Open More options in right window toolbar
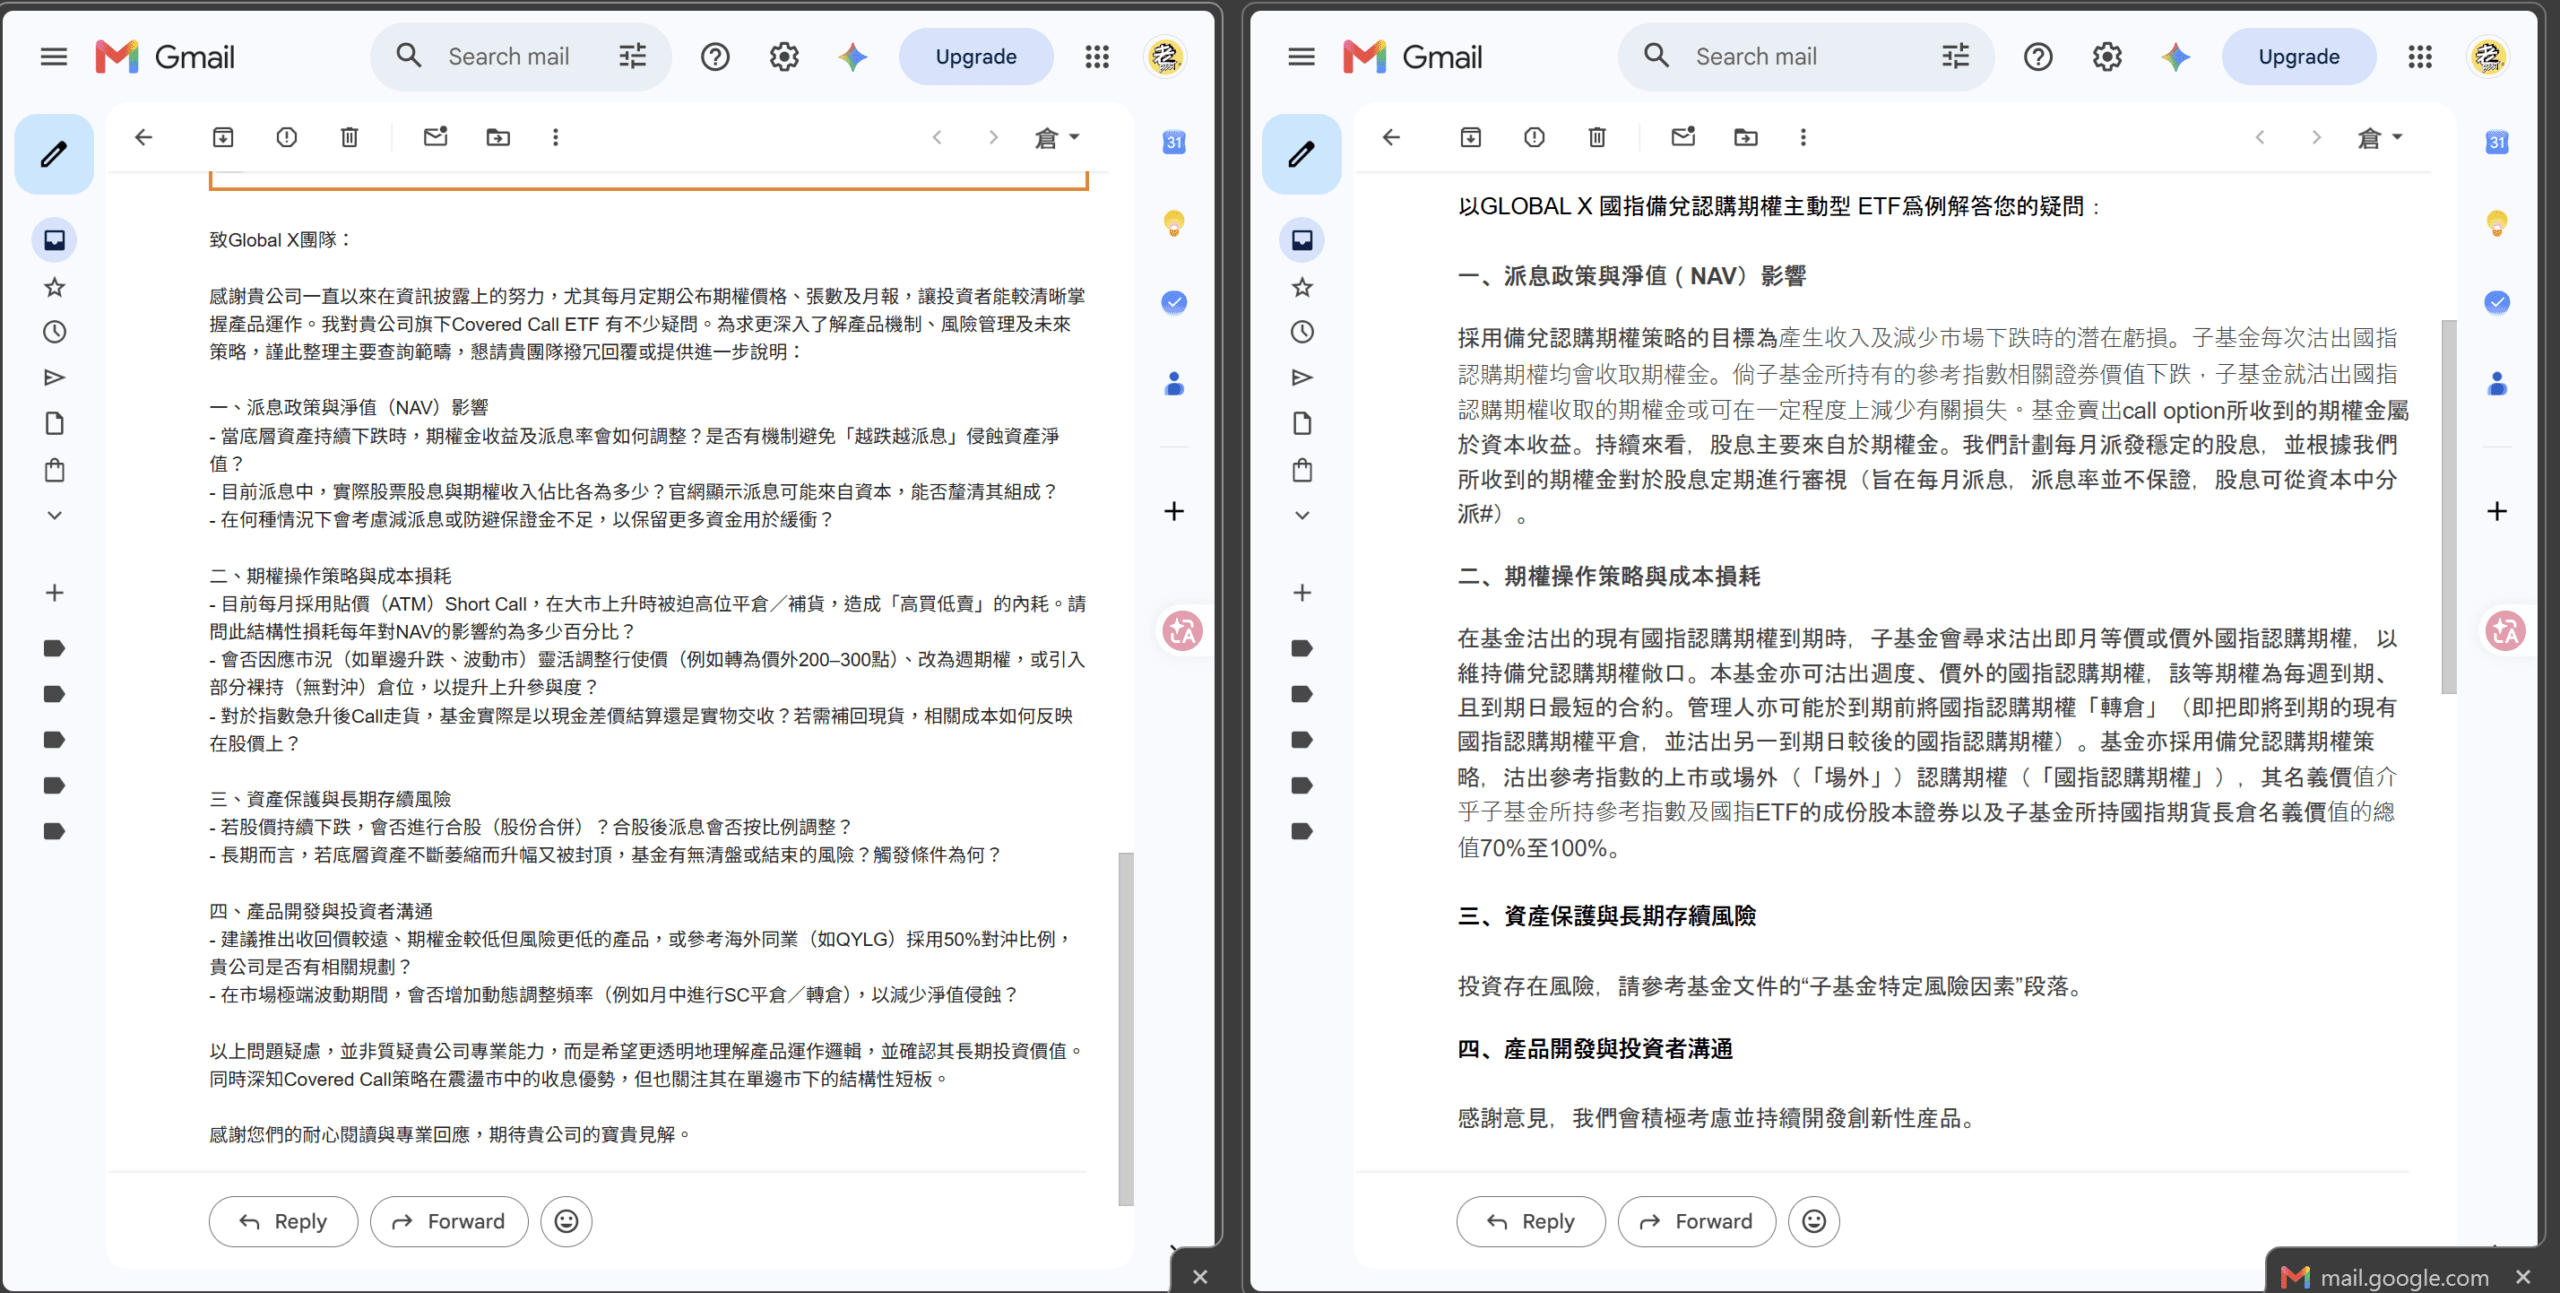This screenshot has height=1293, width=2560. point(1803,137)
